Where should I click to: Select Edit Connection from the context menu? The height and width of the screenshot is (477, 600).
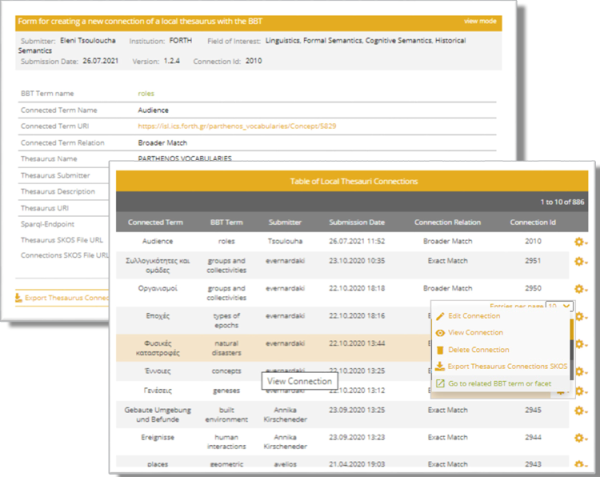point(475,316)
